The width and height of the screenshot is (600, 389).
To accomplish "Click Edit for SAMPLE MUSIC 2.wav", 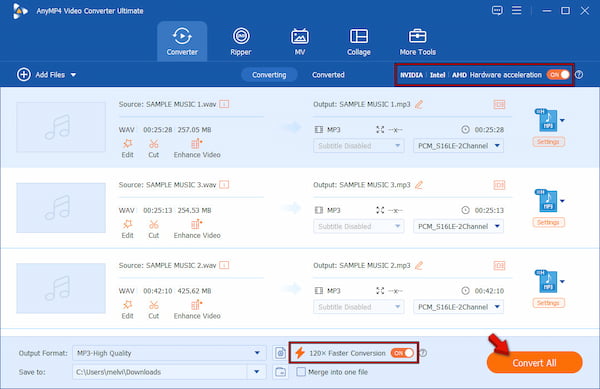I will (127, 310).
